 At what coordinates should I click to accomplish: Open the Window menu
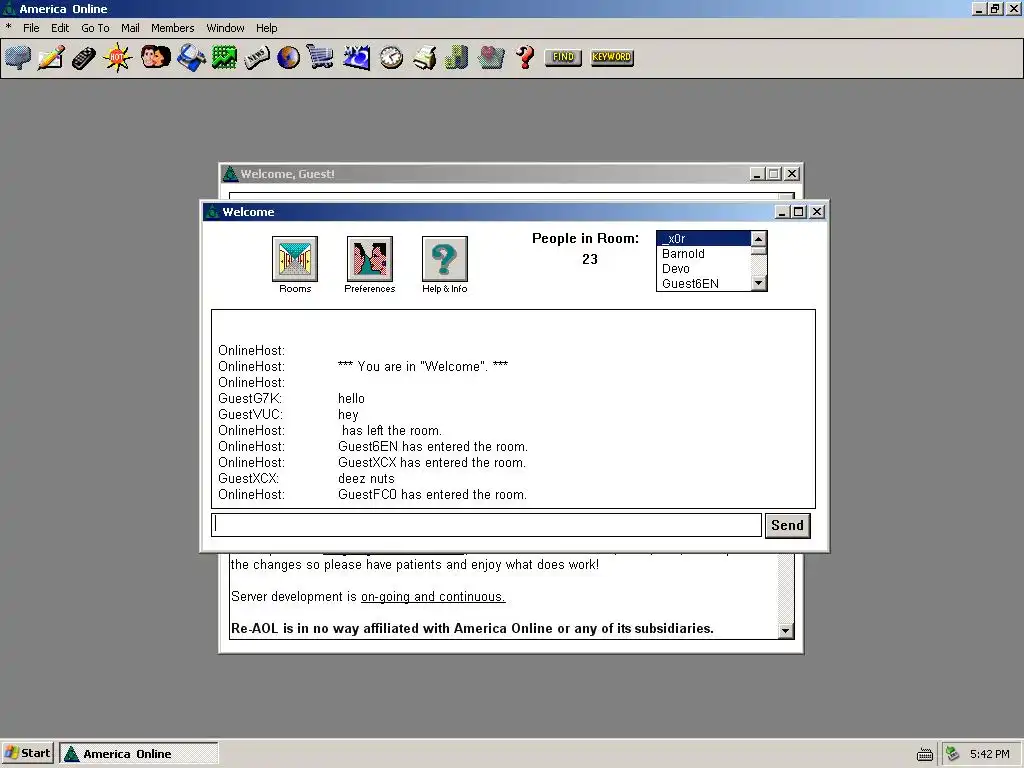225,28
